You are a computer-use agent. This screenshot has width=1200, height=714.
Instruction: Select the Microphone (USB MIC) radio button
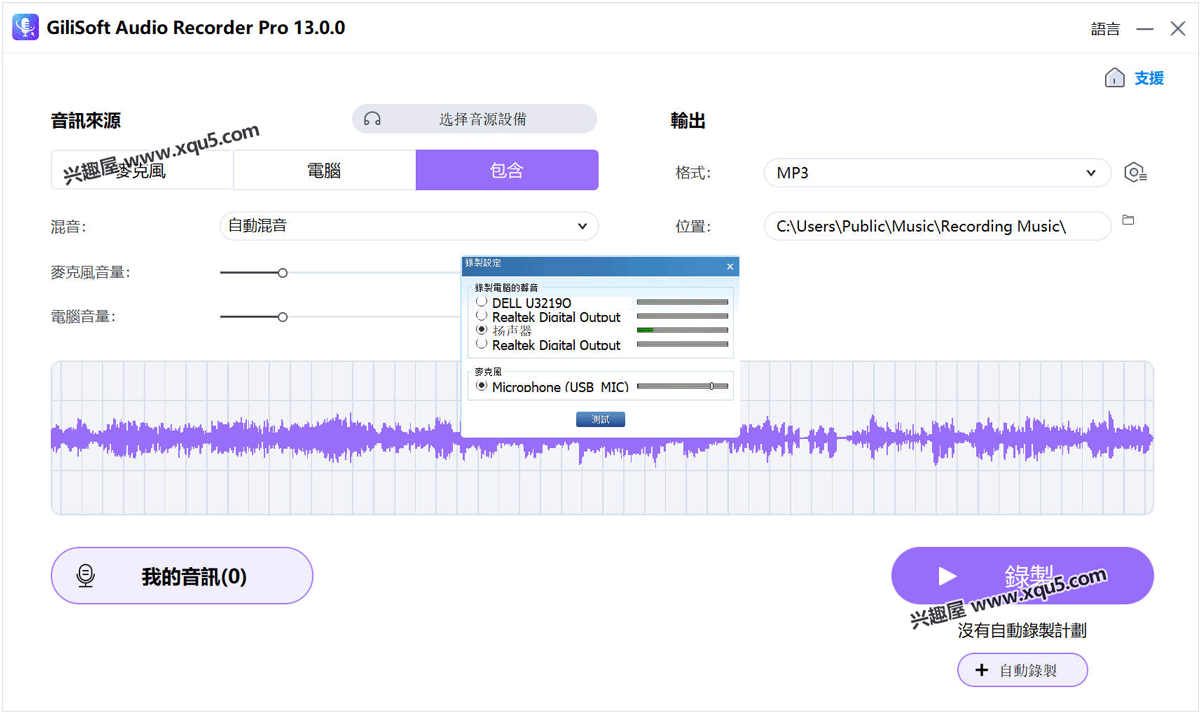(x=482, y=385)
